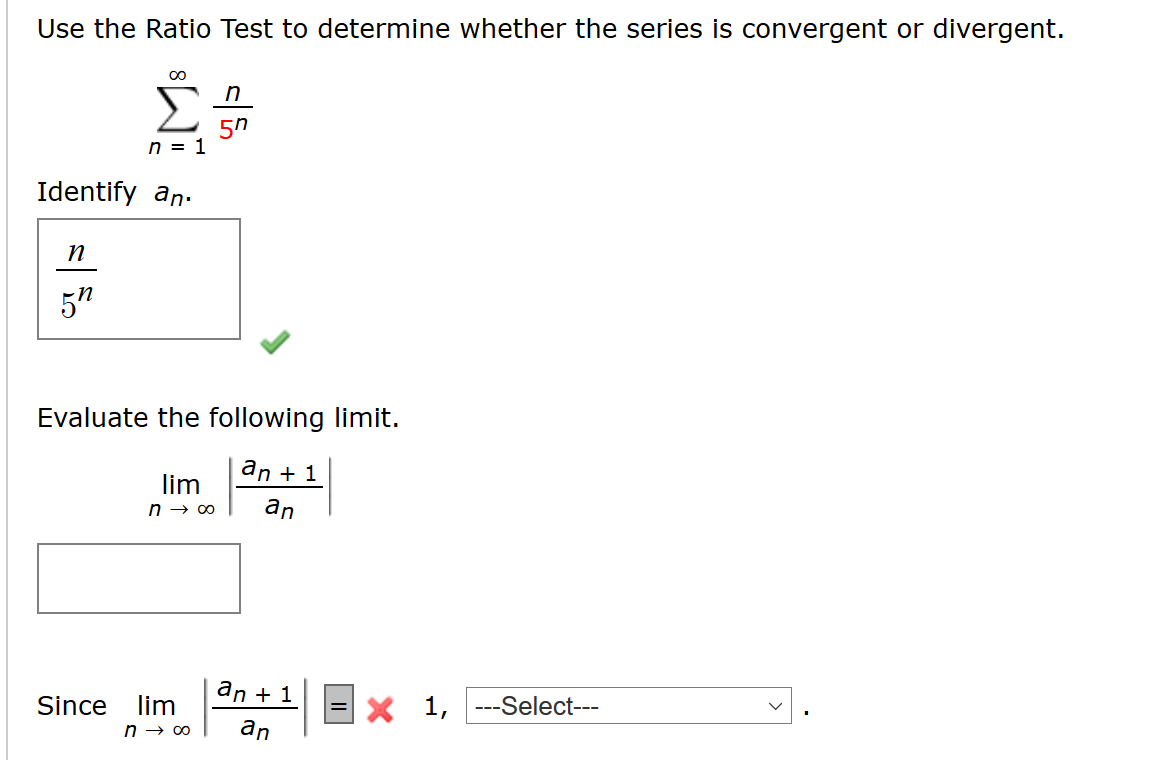The width and height of the screenshot is (1167, 760).
Task: Select the --Select-- placeholder option text
Action: coord(534,706)
